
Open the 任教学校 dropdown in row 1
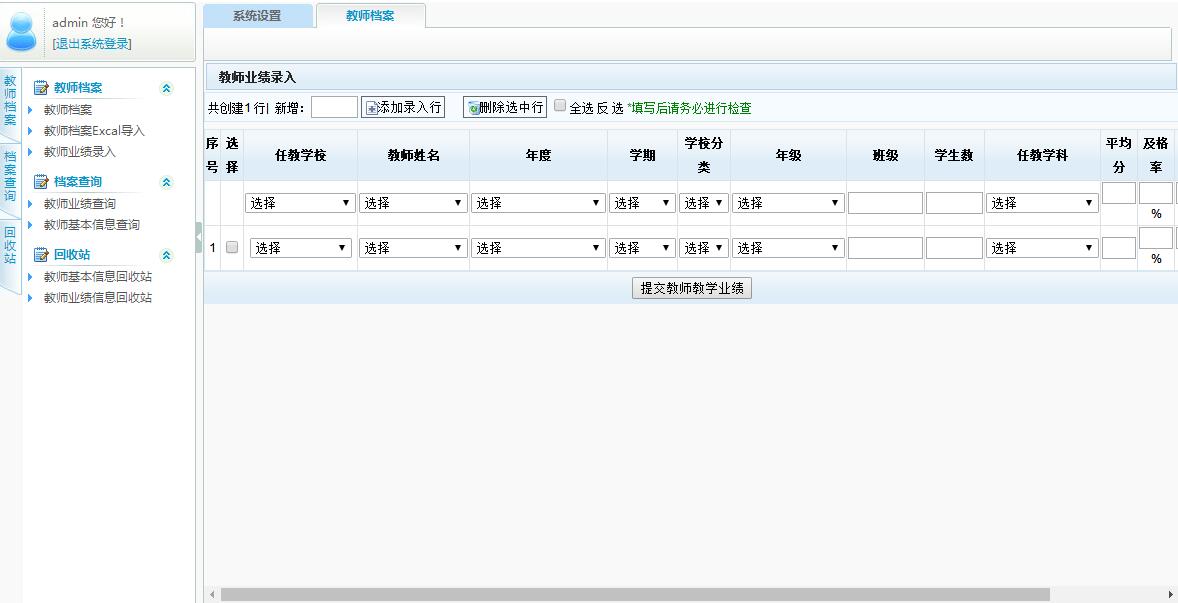click(301, 248)
